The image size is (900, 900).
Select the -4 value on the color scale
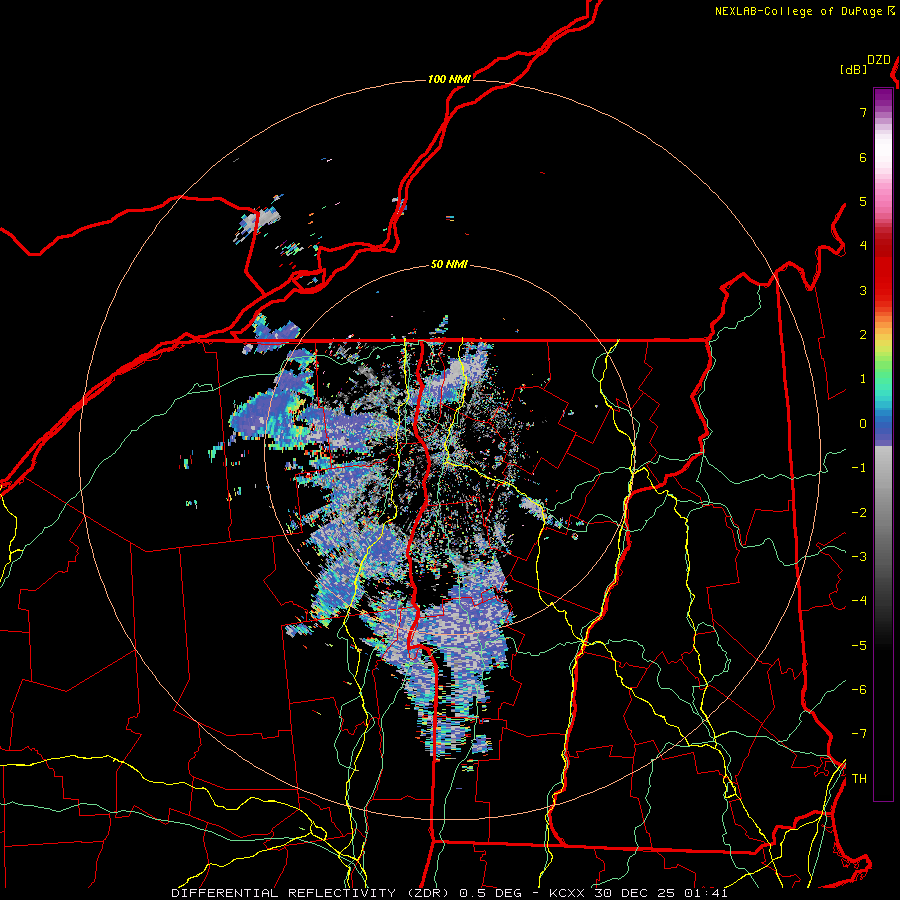[x=859, y=601]
